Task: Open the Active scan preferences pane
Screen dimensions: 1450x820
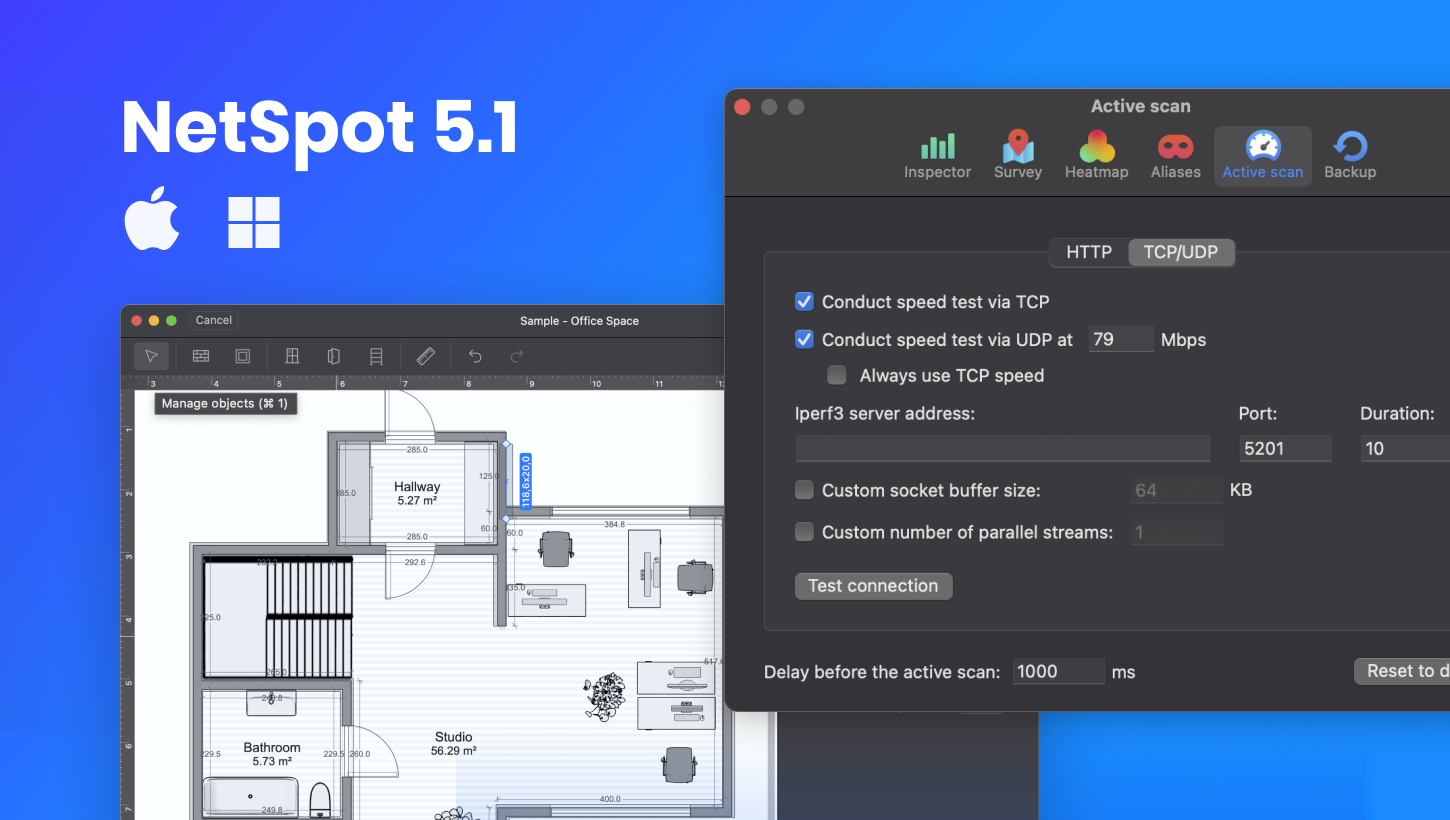Action: (x=1263, y=156)
